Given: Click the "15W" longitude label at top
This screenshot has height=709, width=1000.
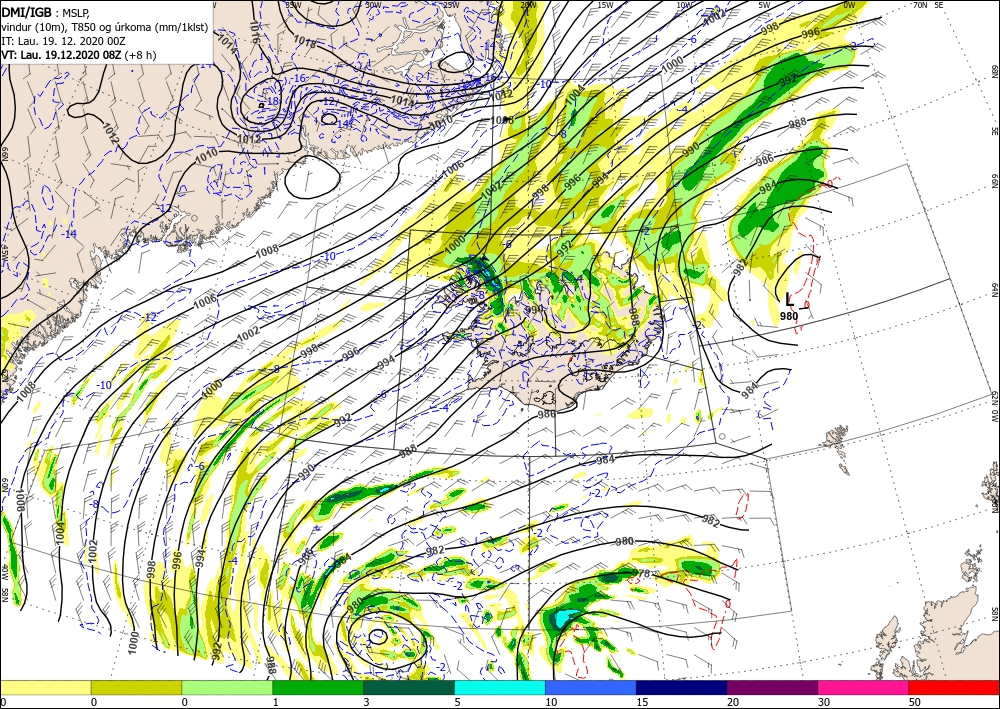Looking at the screenshot, I should click(x=606, y=4).
